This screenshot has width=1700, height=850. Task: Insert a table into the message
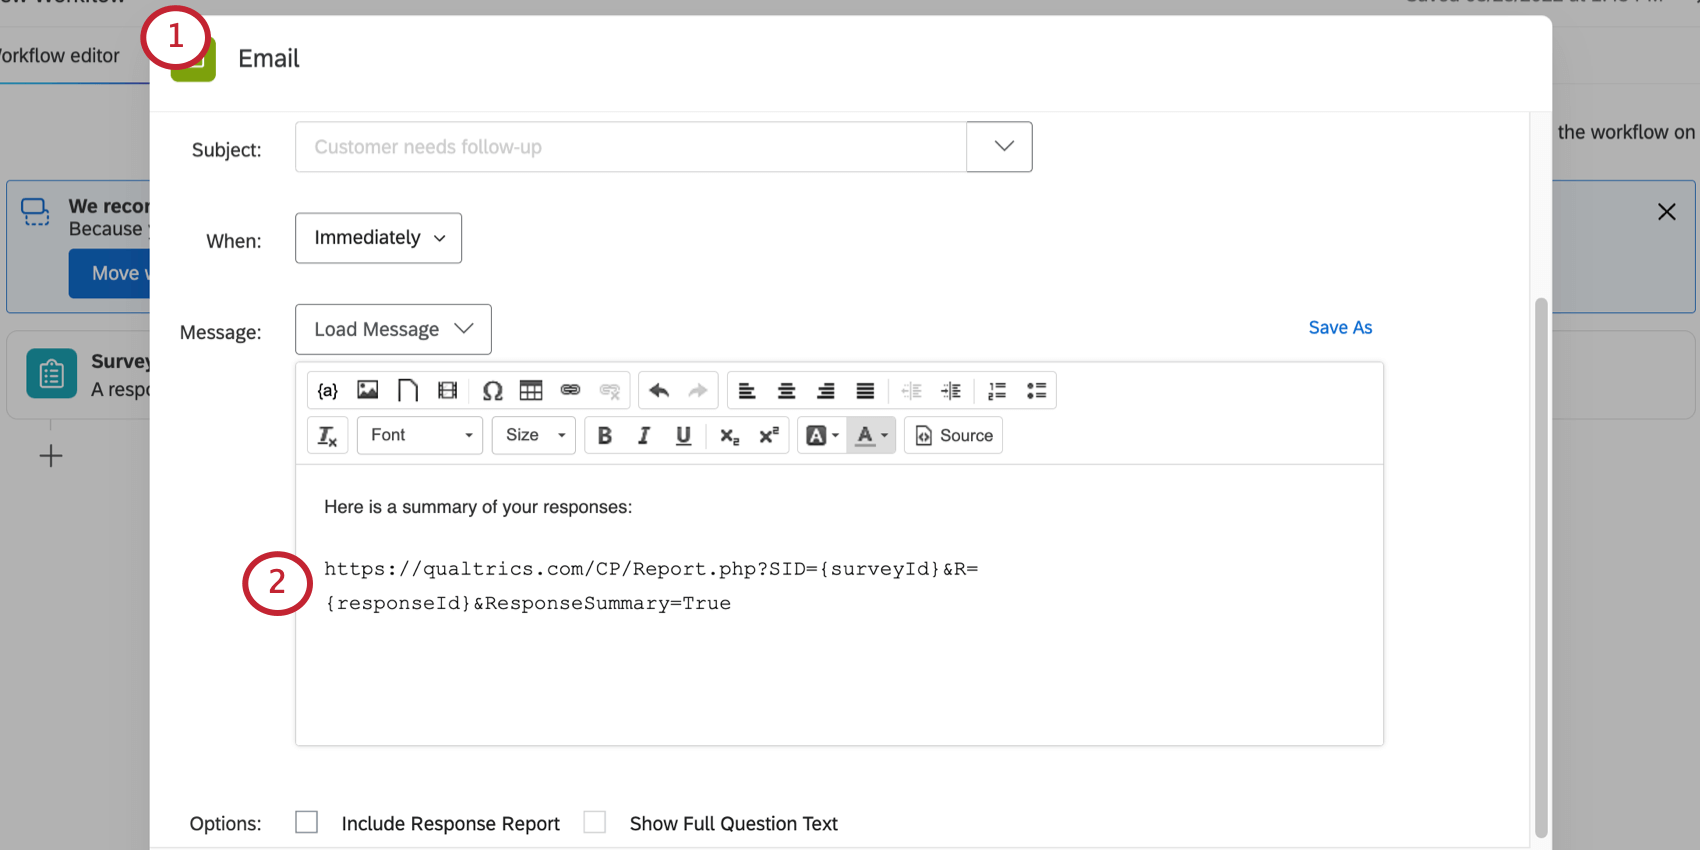coord(531,391)
